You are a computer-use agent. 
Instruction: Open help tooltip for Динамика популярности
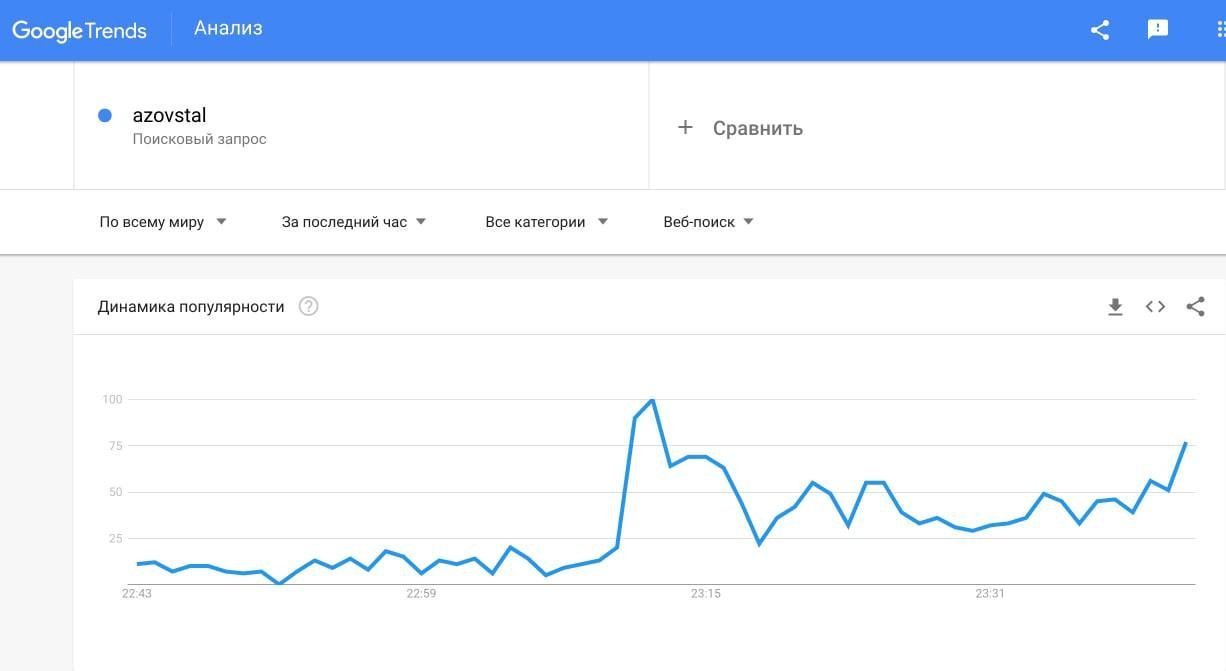(x=309, y=306)
